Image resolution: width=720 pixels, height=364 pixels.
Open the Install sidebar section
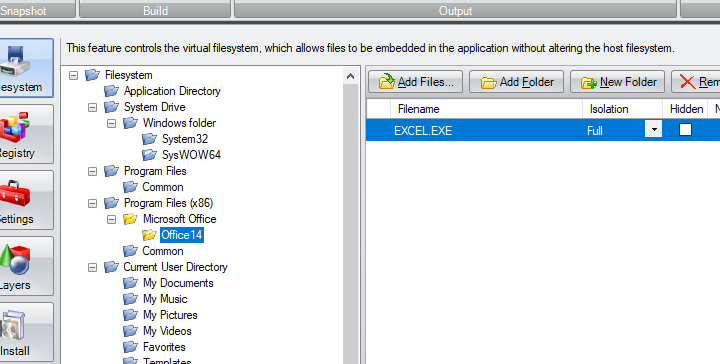tap(26, 332)
